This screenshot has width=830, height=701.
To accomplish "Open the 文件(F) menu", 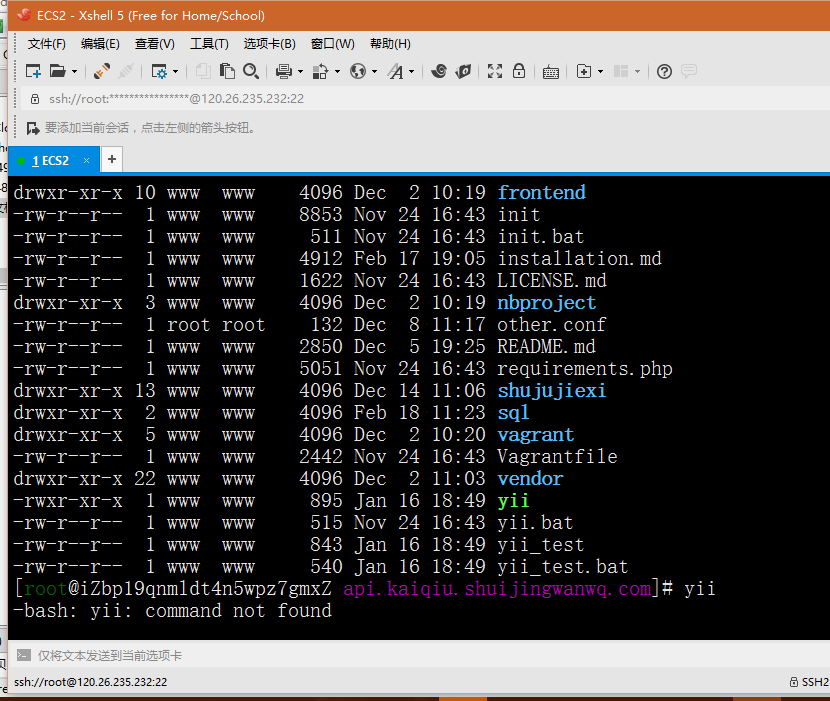I will tap(46, 44).
